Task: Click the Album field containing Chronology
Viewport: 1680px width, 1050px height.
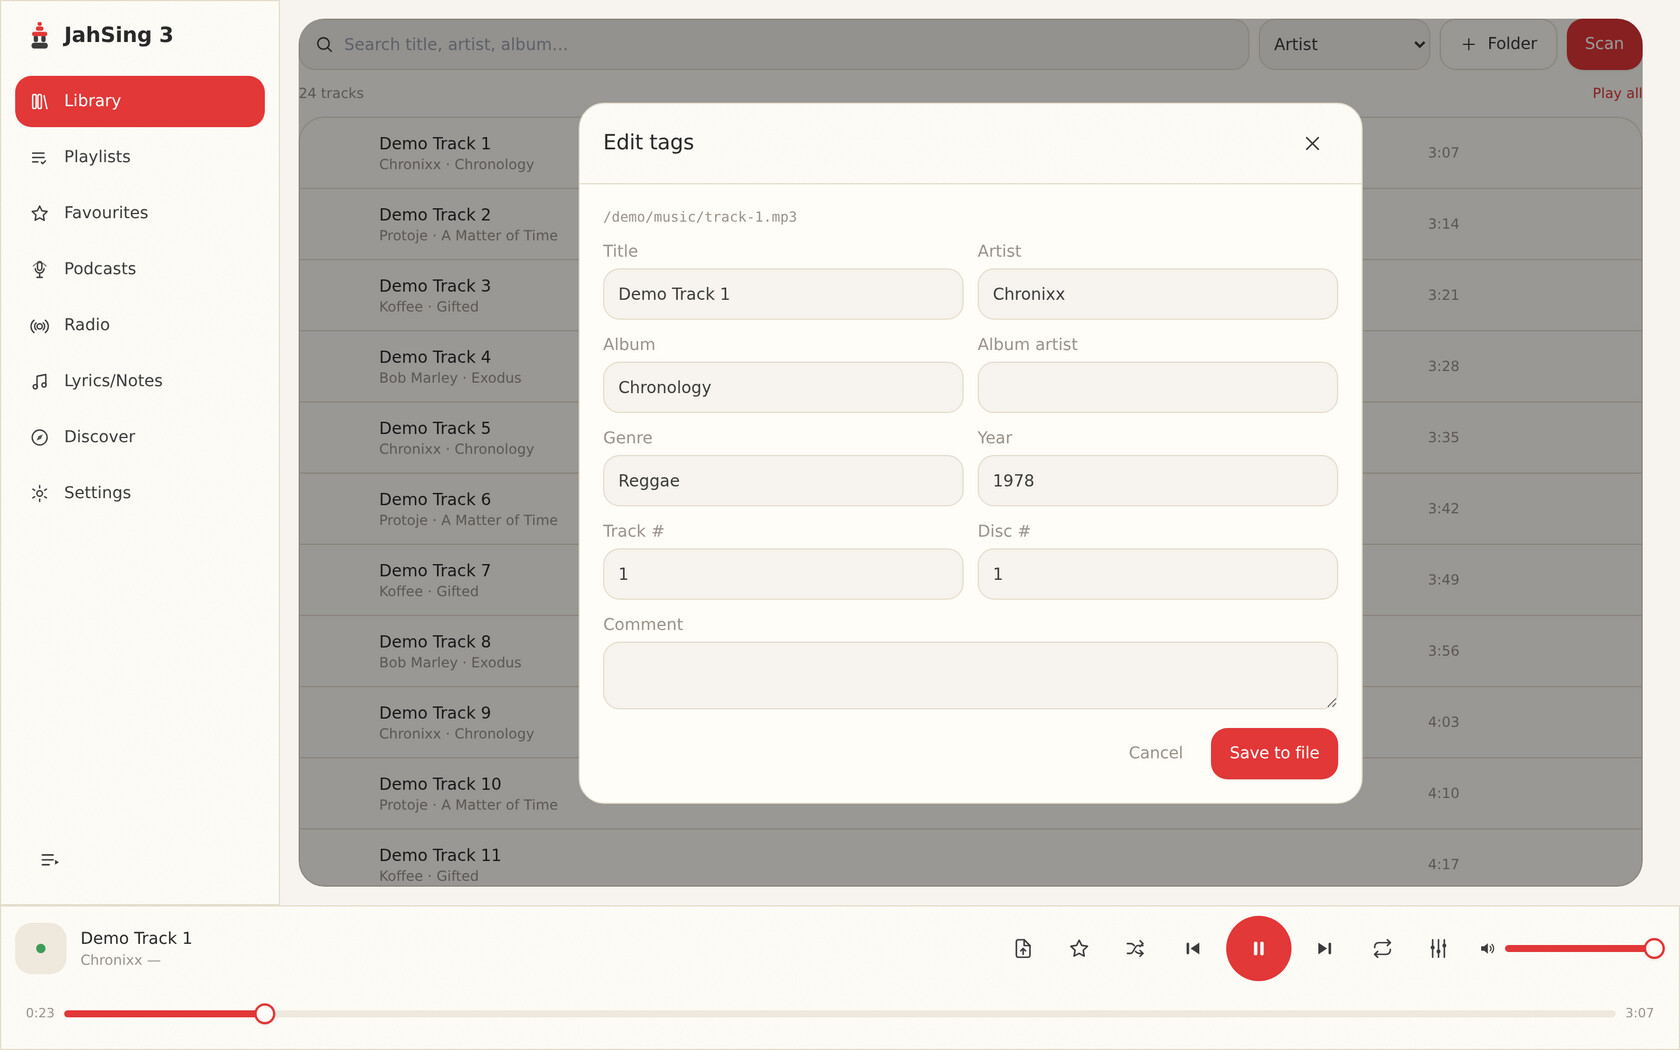Action: (783, 387)
